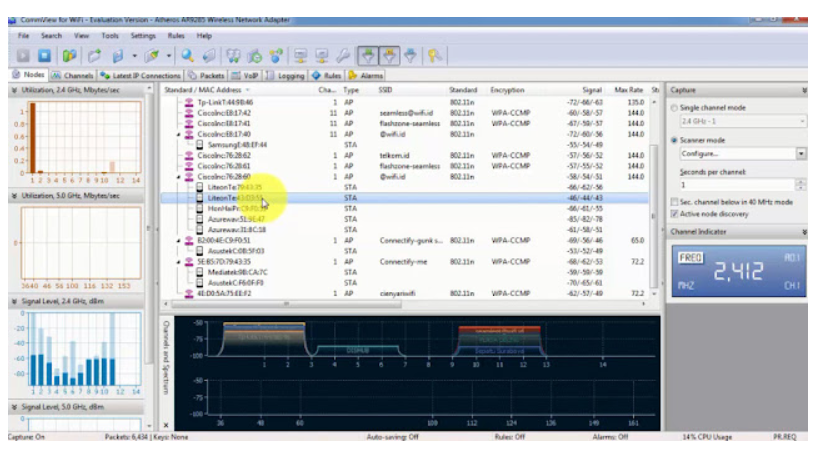The image size is (818, 457).
Task: Click the open folder icon in toolbar
Action: (x=94, y=55)
